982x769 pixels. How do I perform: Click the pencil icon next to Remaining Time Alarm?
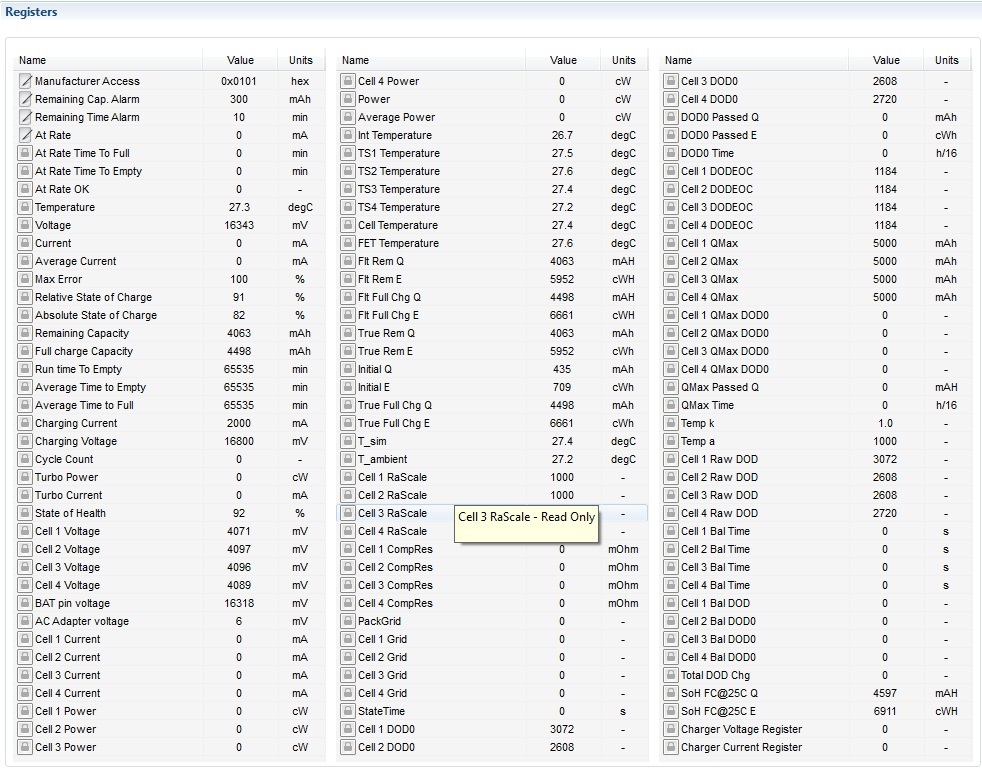25,117
